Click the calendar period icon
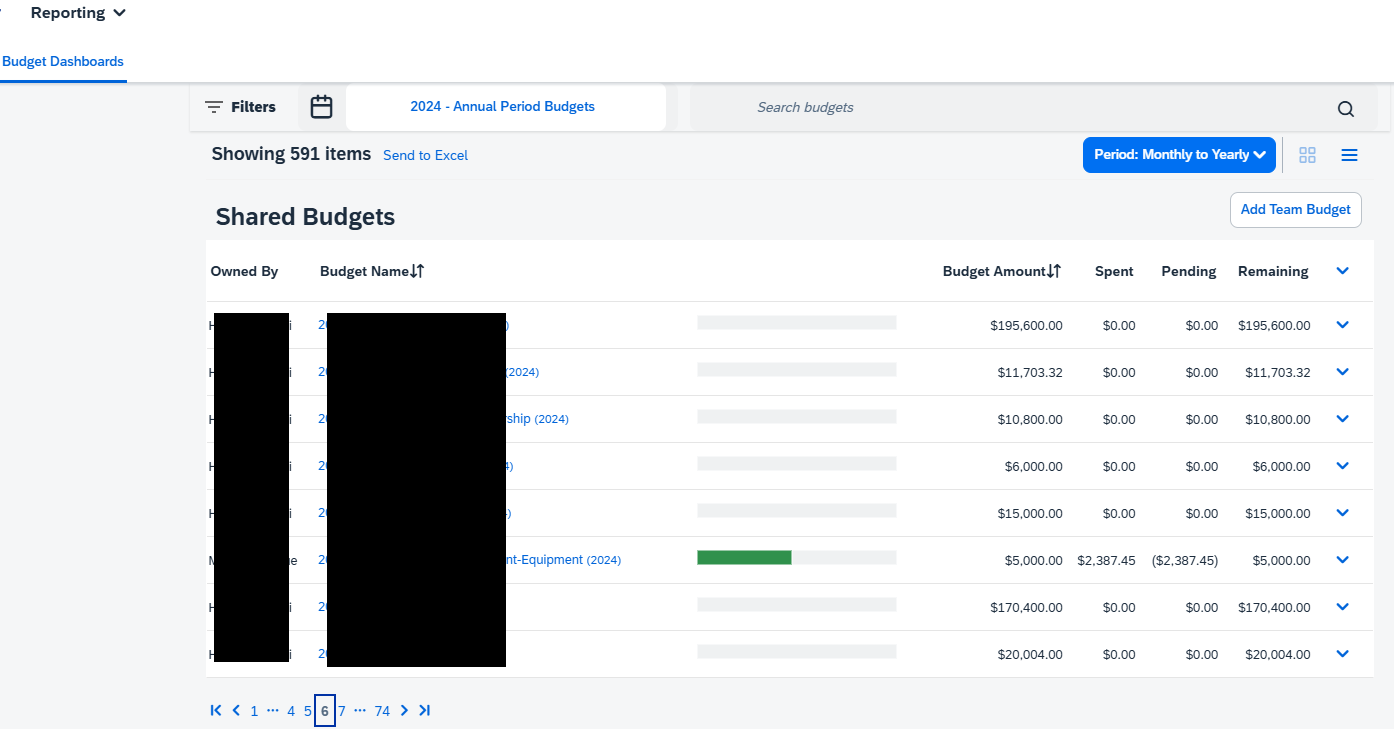This screenshot has height=729, width=1394. coord(321,107)
